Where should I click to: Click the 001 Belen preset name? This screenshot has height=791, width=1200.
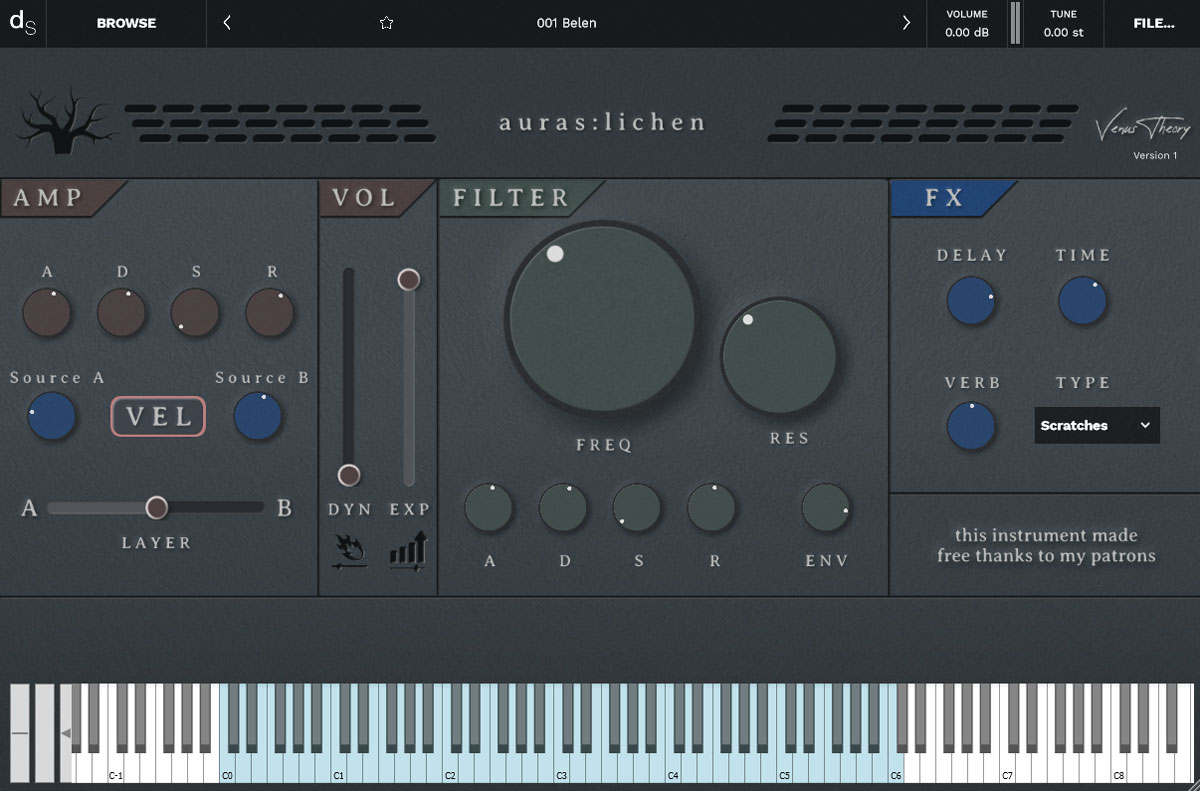tap(566, 23)
